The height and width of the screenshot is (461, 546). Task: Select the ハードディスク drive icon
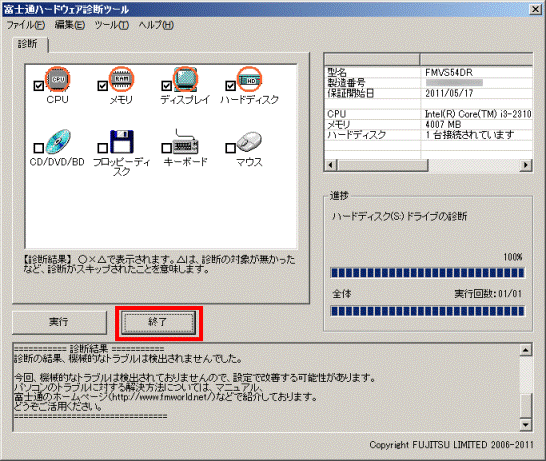250,79
